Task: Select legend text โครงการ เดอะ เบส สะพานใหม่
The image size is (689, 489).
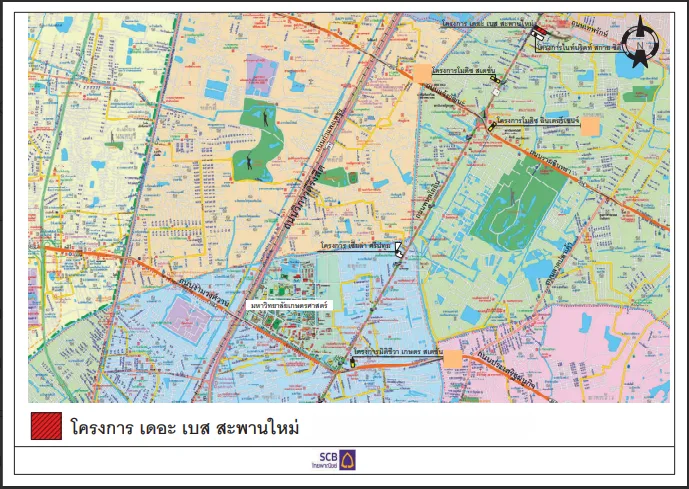Action: tap(185, 427)
